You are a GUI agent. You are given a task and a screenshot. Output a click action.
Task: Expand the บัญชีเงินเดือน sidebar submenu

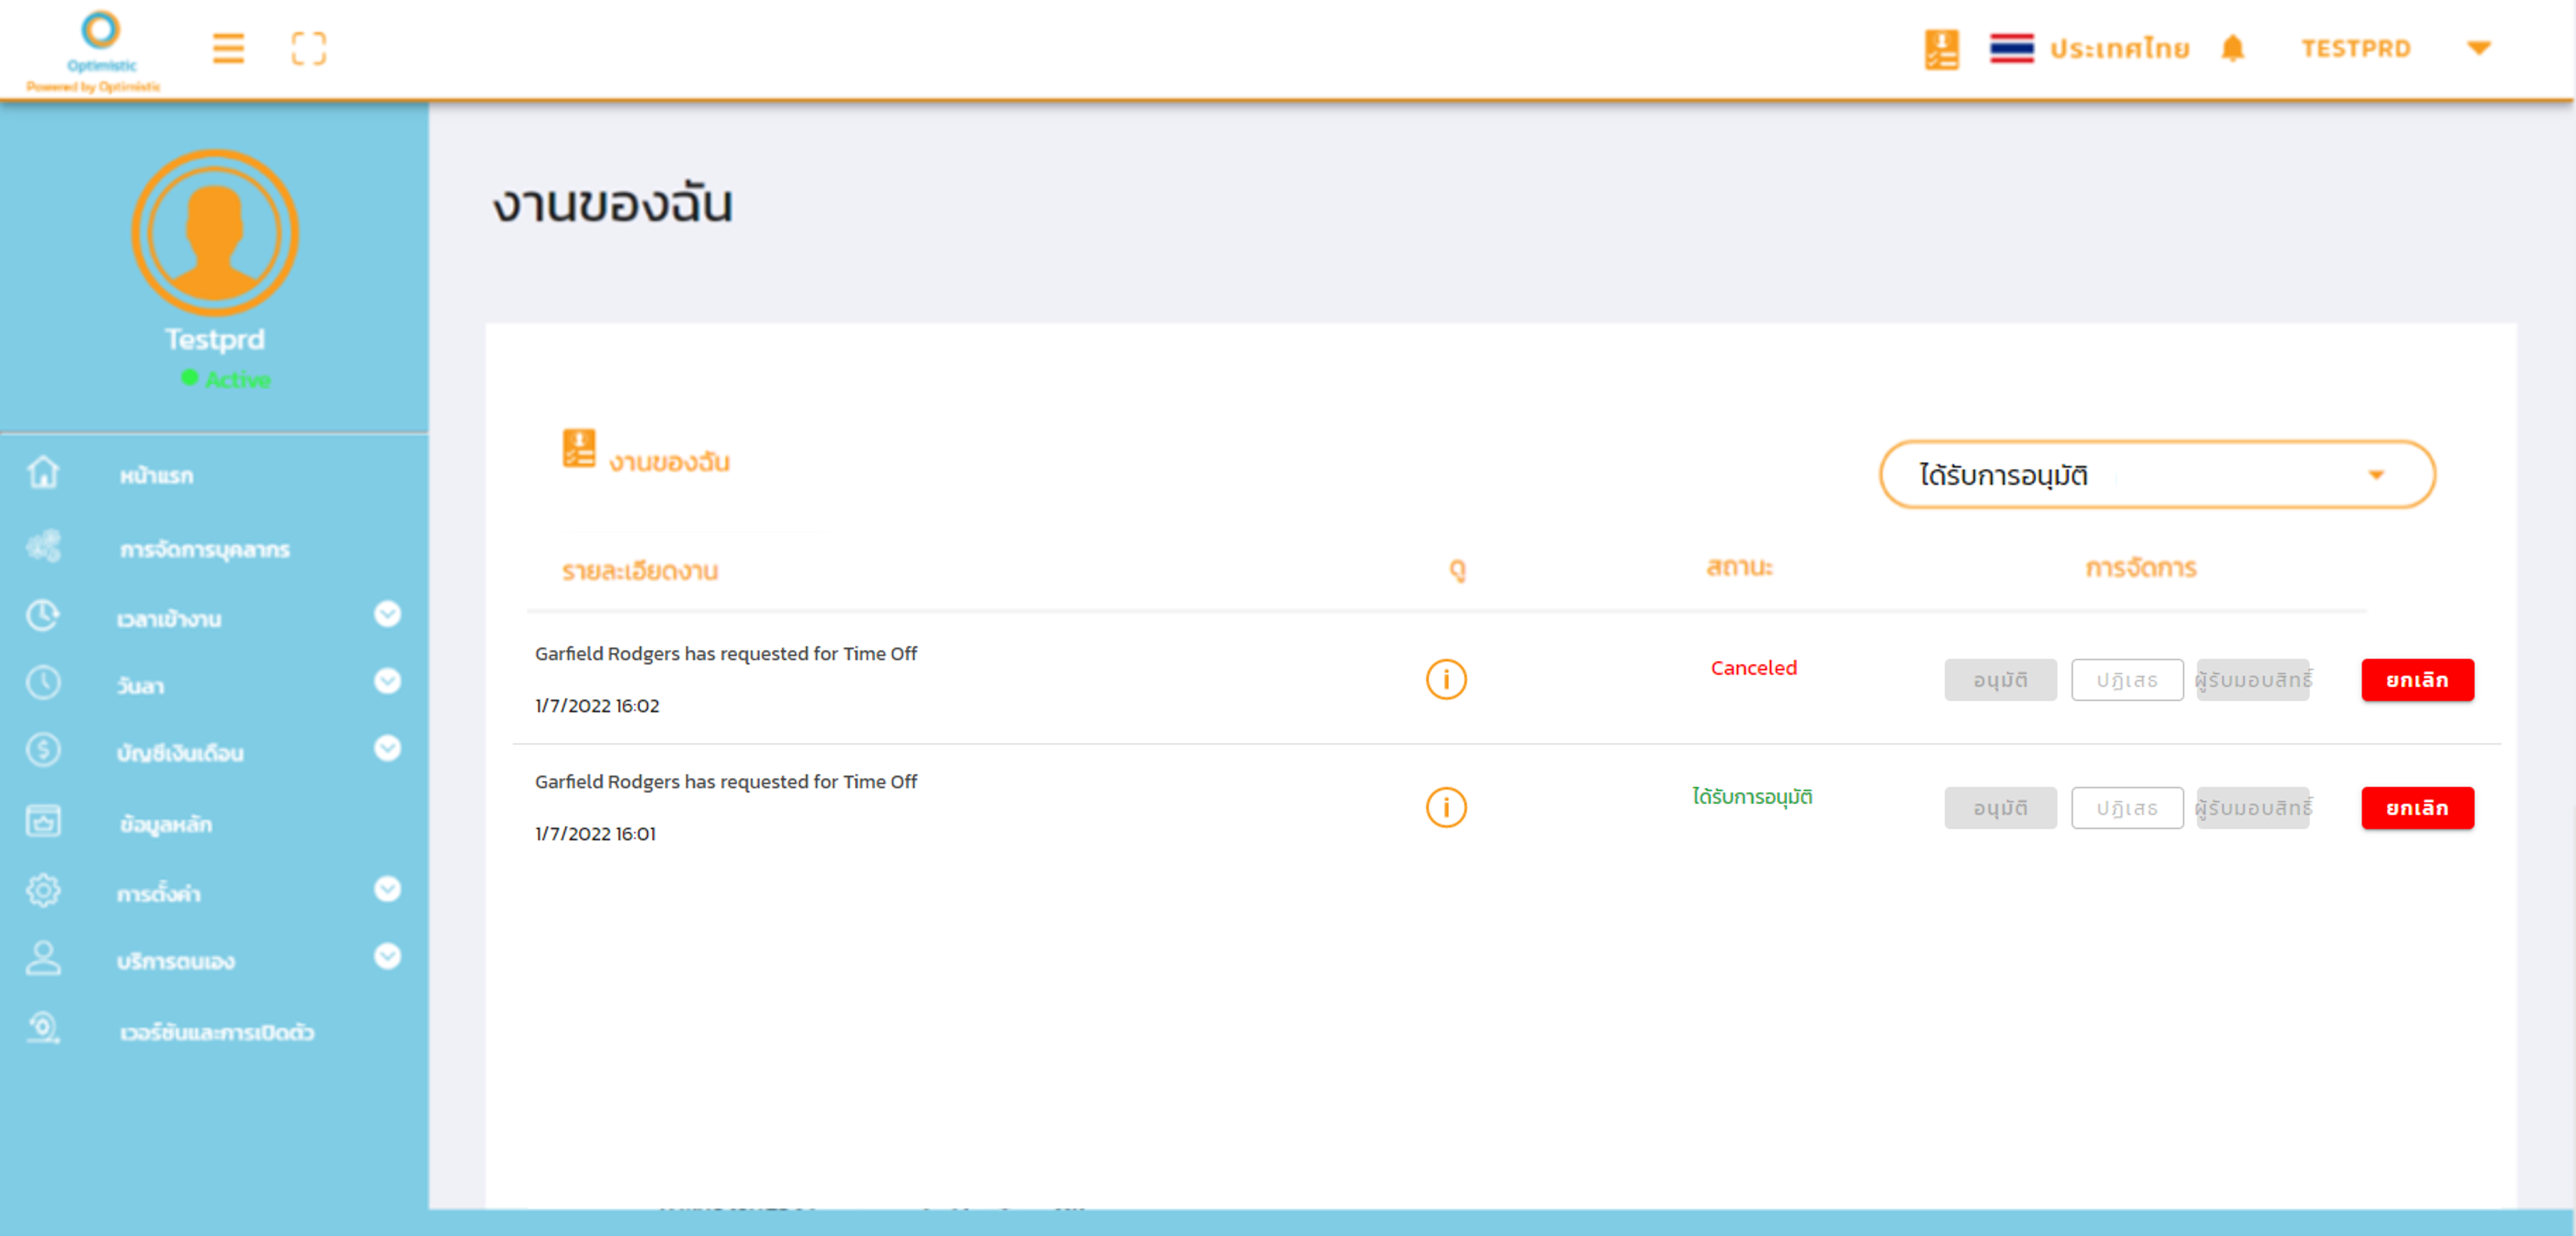click(x=387, y=749)
